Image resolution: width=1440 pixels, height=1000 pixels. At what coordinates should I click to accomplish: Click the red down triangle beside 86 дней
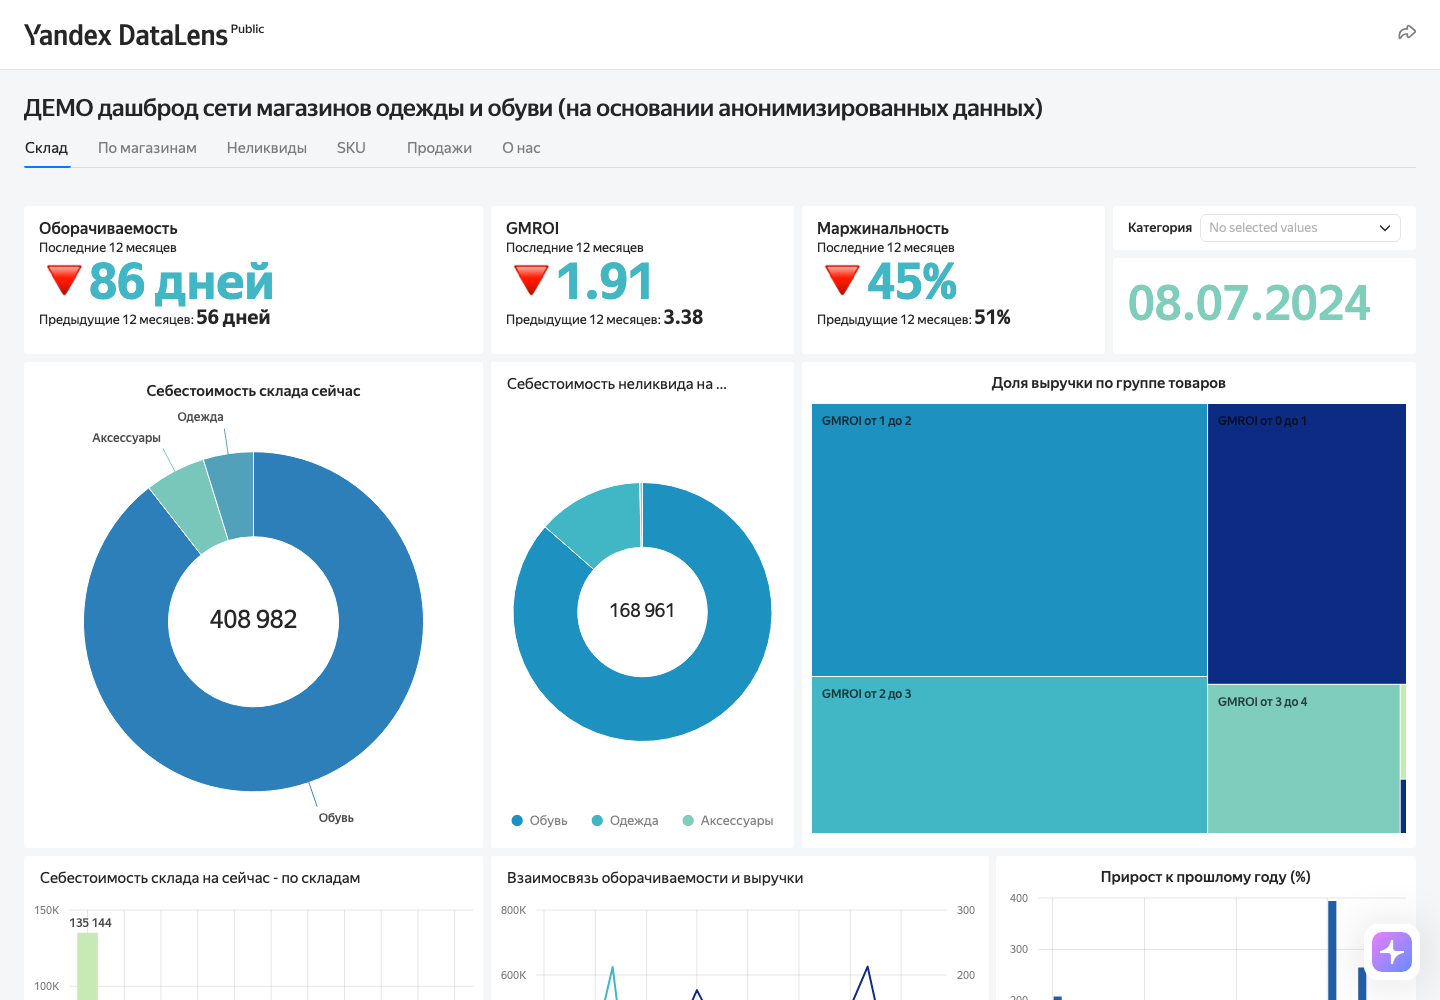(64, 280)
